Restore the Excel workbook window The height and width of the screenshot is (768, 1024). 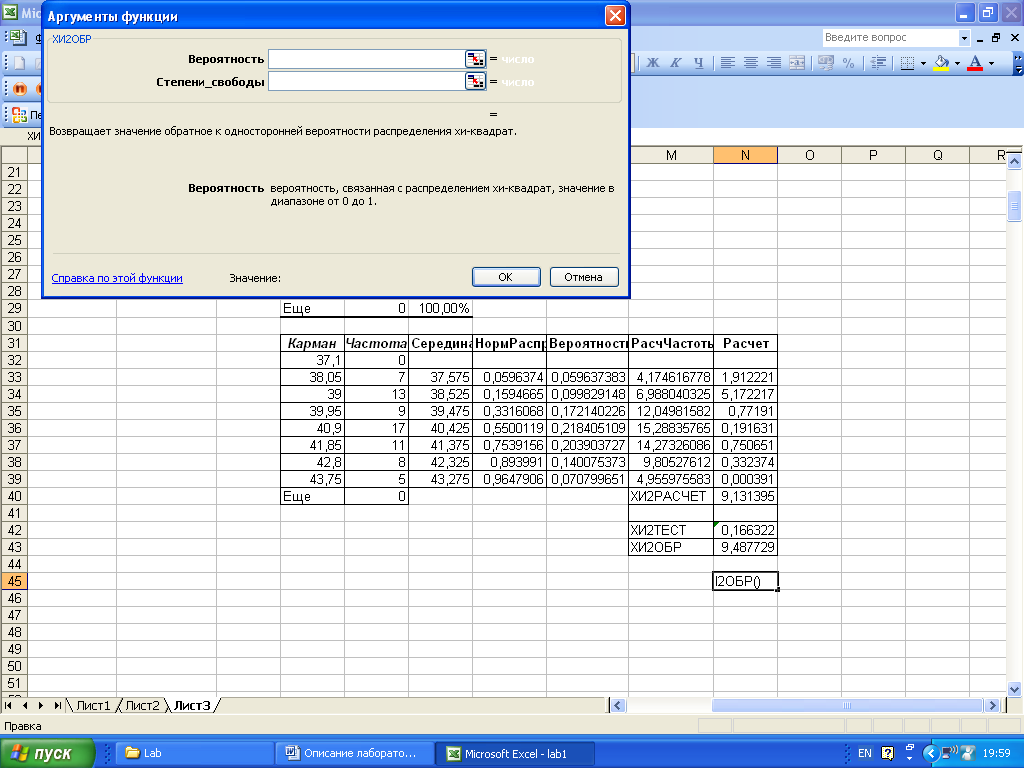[x=997, y=38]
